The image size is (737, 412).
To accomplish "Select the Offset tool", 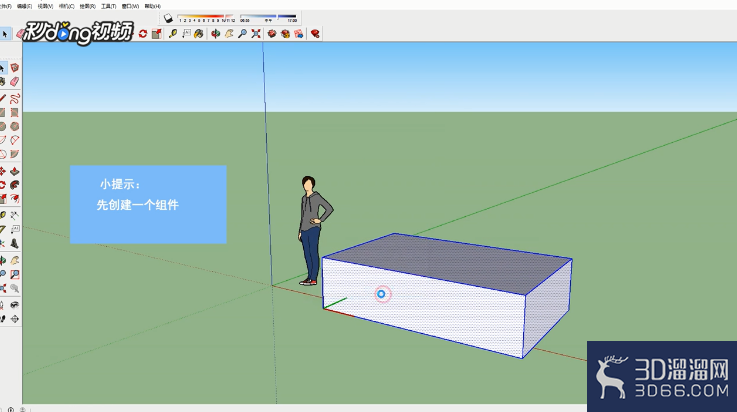I will 15,199.
